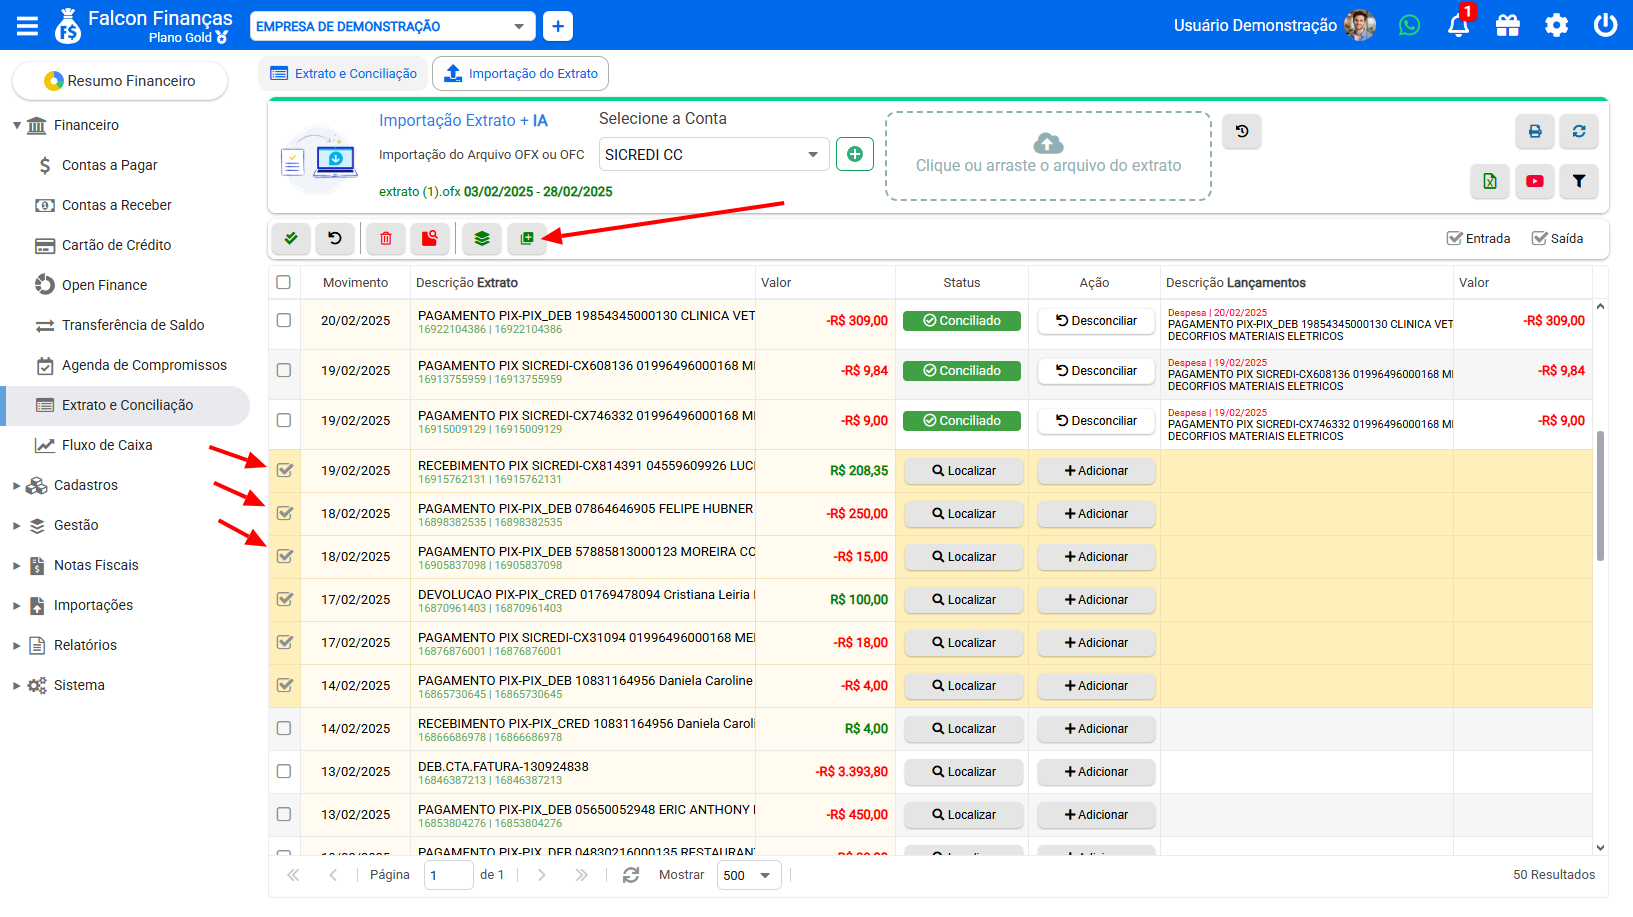This screenshot has height=917, width=1633.
Task: Add new company with plus button
Action: (558, 26)
